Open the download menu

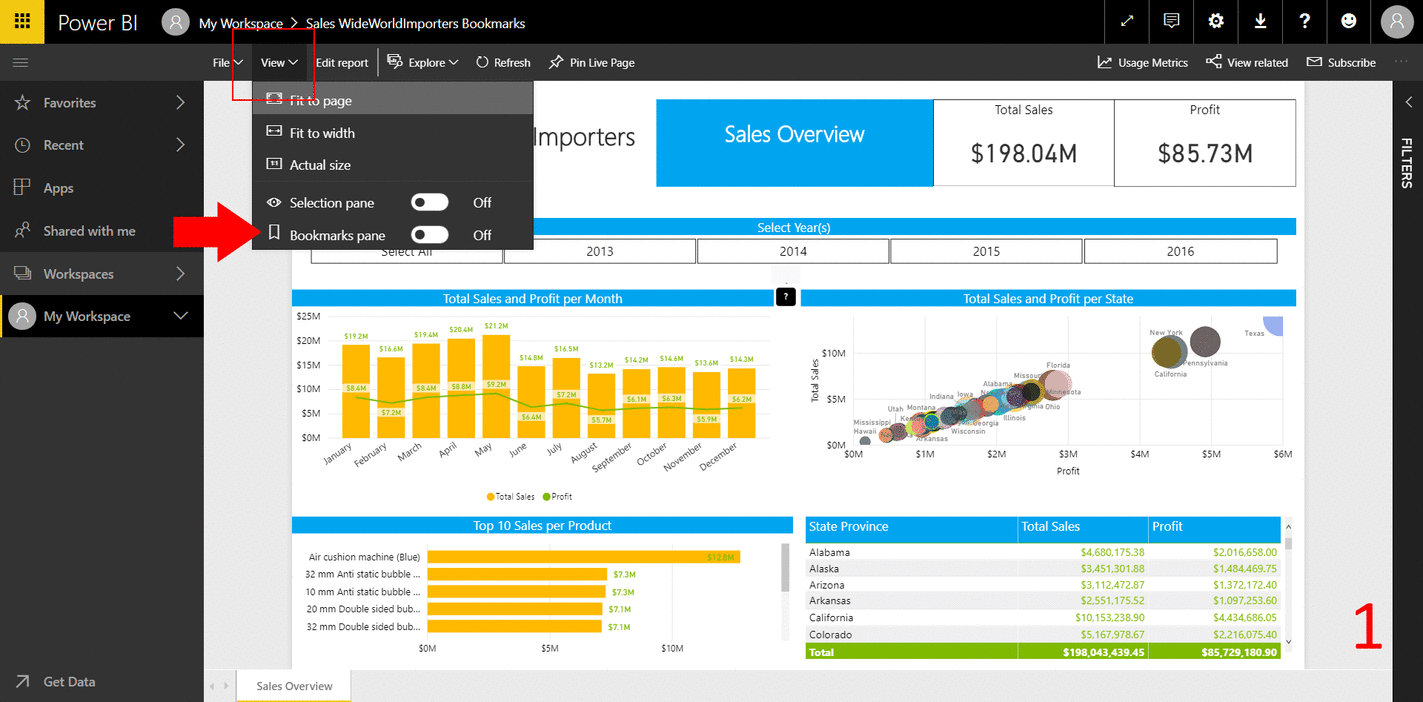(x=1260, y=21)
